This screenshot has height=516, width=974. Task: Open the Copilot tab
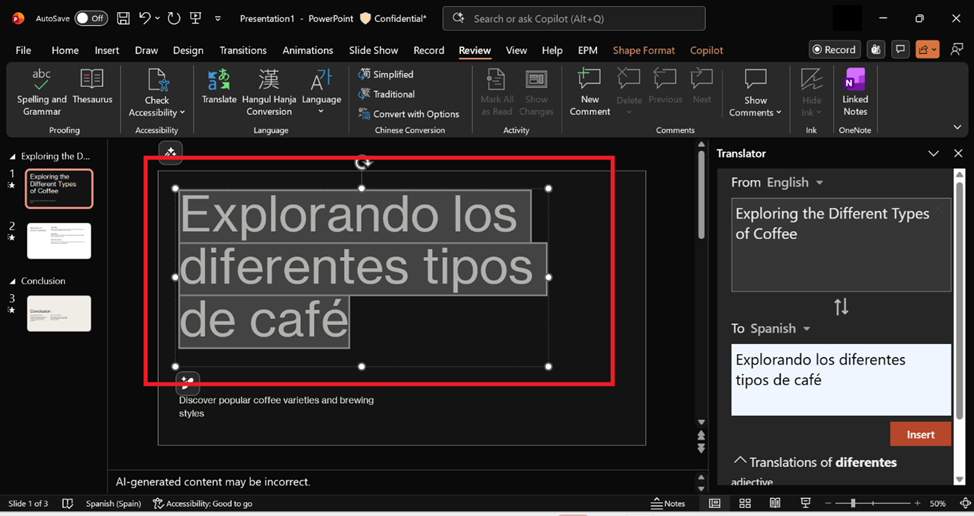click(x=706, y=50)
